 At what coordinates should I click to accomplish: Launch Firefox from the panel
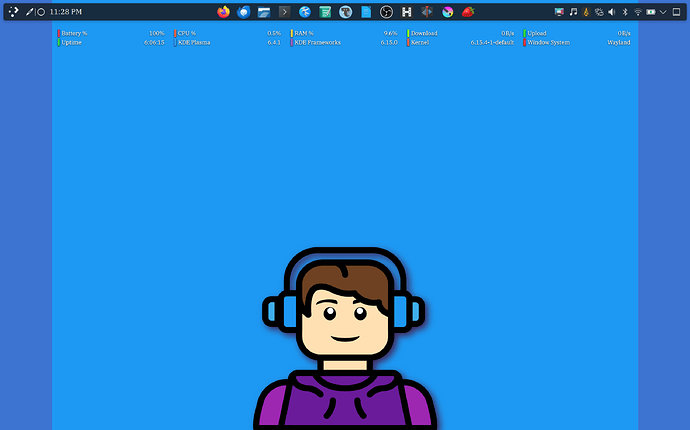click(x=224, y=12)
